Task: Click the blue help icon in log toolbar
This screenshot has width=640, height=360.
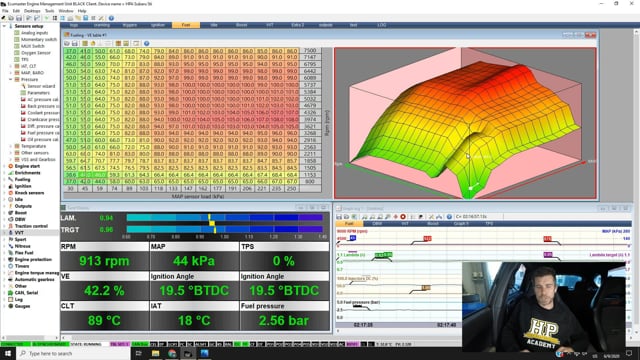Action: pos(449,217)
